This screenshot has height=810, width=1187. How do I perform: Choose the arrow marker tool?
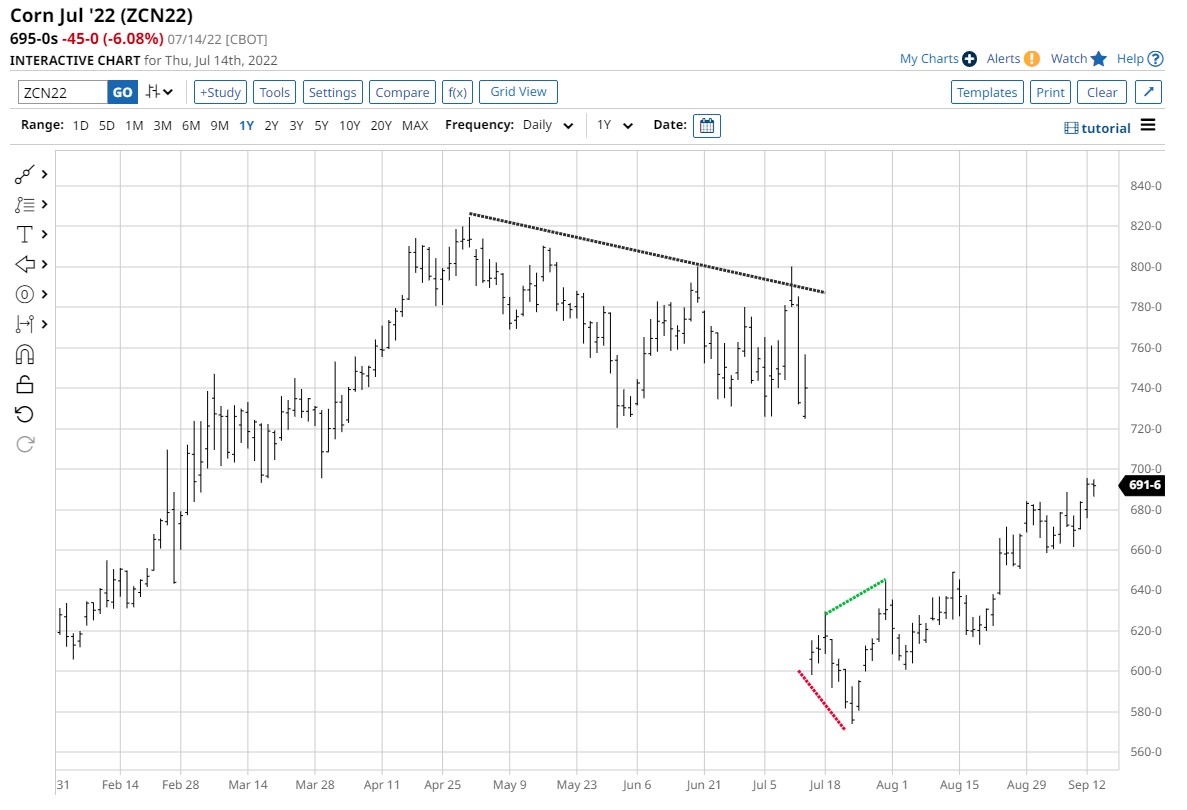[x=24, y=264]
